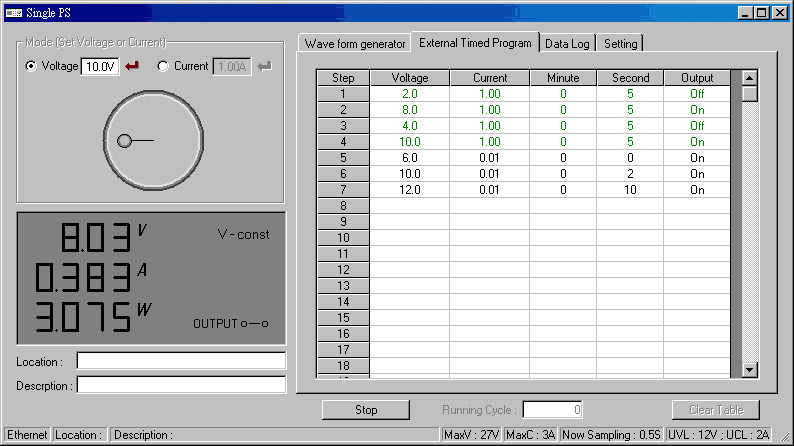
Task: Click the Location text field
Action: point(181,361)
